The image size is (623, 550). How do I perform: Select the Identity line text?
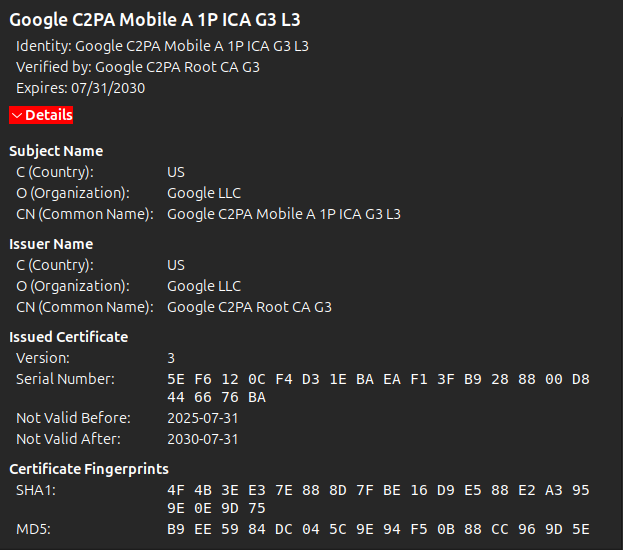coord(163,46)
